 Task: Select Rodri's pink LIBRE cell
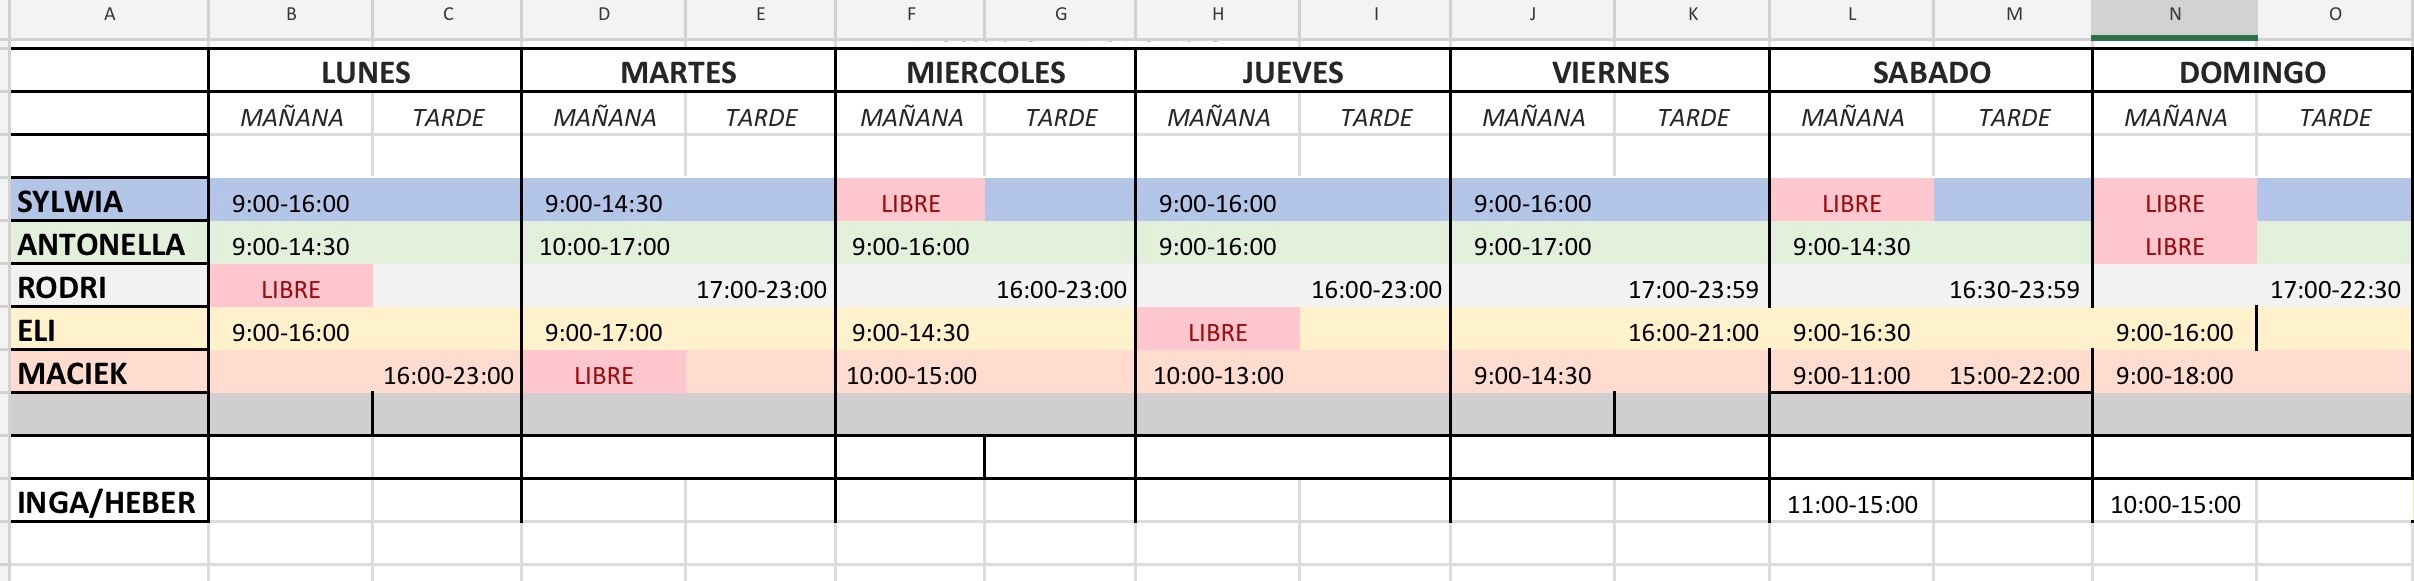click(290, 289)
